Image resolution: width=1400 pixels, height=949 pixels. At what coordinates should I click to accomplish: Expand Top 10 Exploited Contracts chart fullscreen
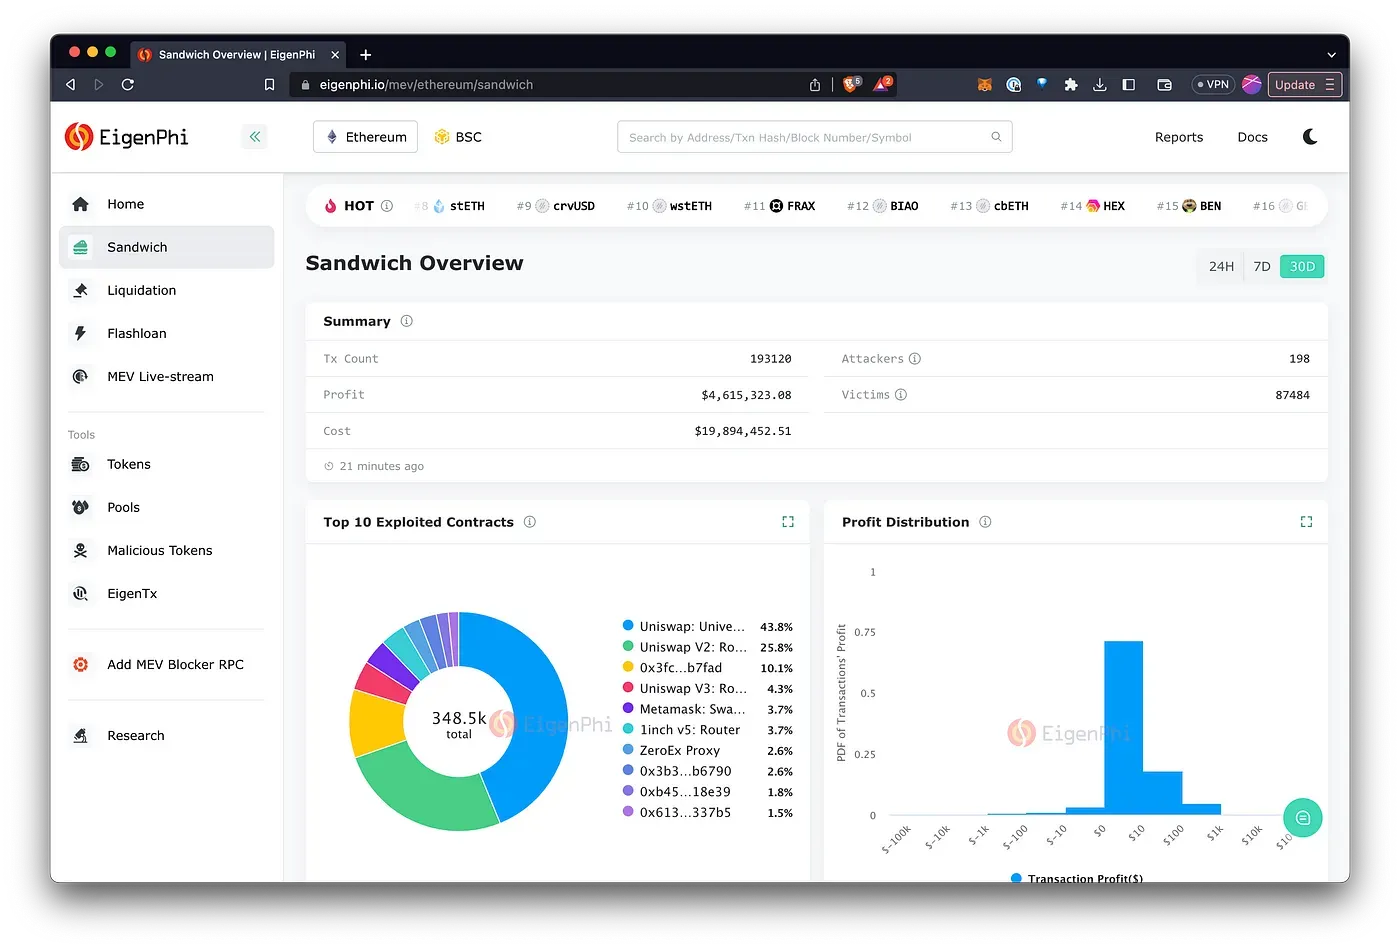(788, 522)
